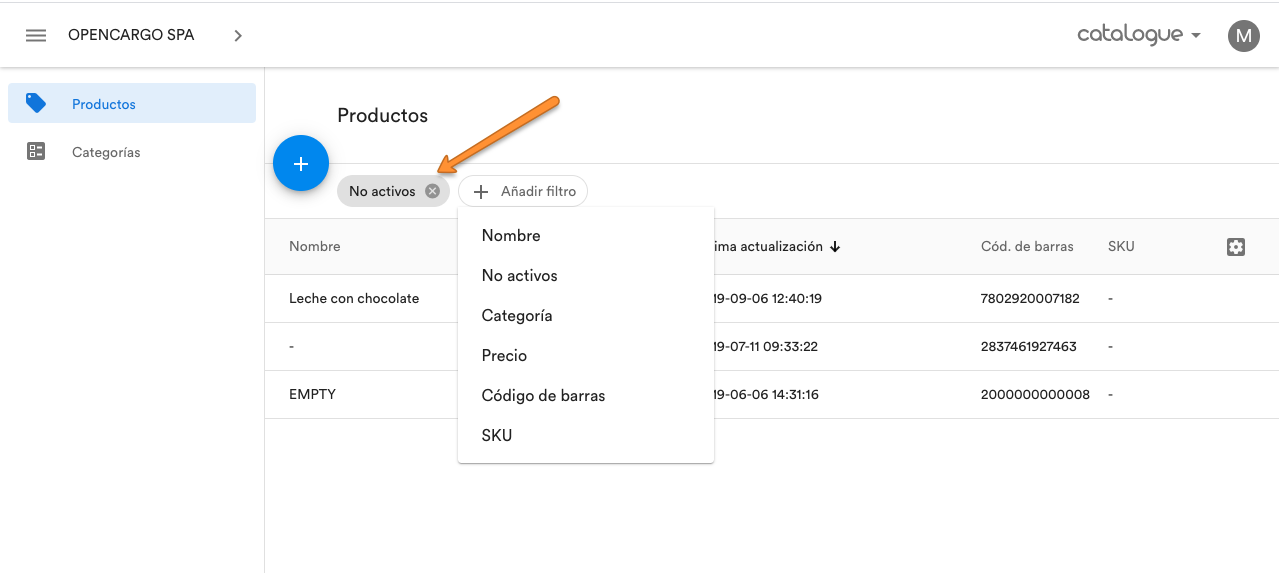Screen dimensions: 1279x573
Task: Click the Nombre column header
Action: click(x=315, y=247)
